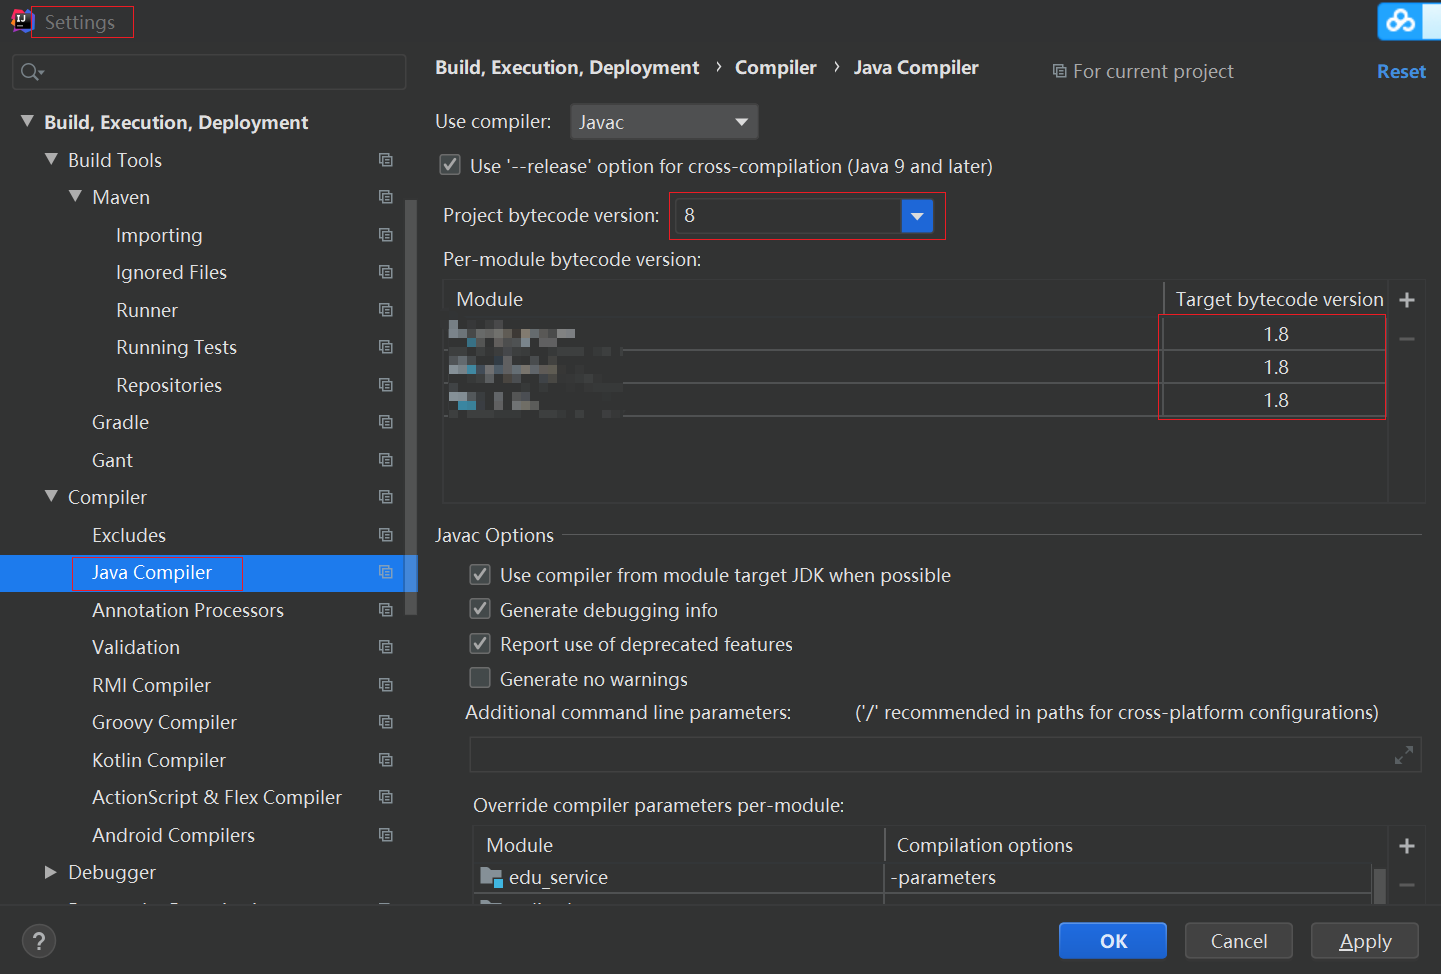Click project-level icon beside RMI Compiler
The height and width of the screenshot is (974, 1441).
pyautogui.click(x=386, y=685)
